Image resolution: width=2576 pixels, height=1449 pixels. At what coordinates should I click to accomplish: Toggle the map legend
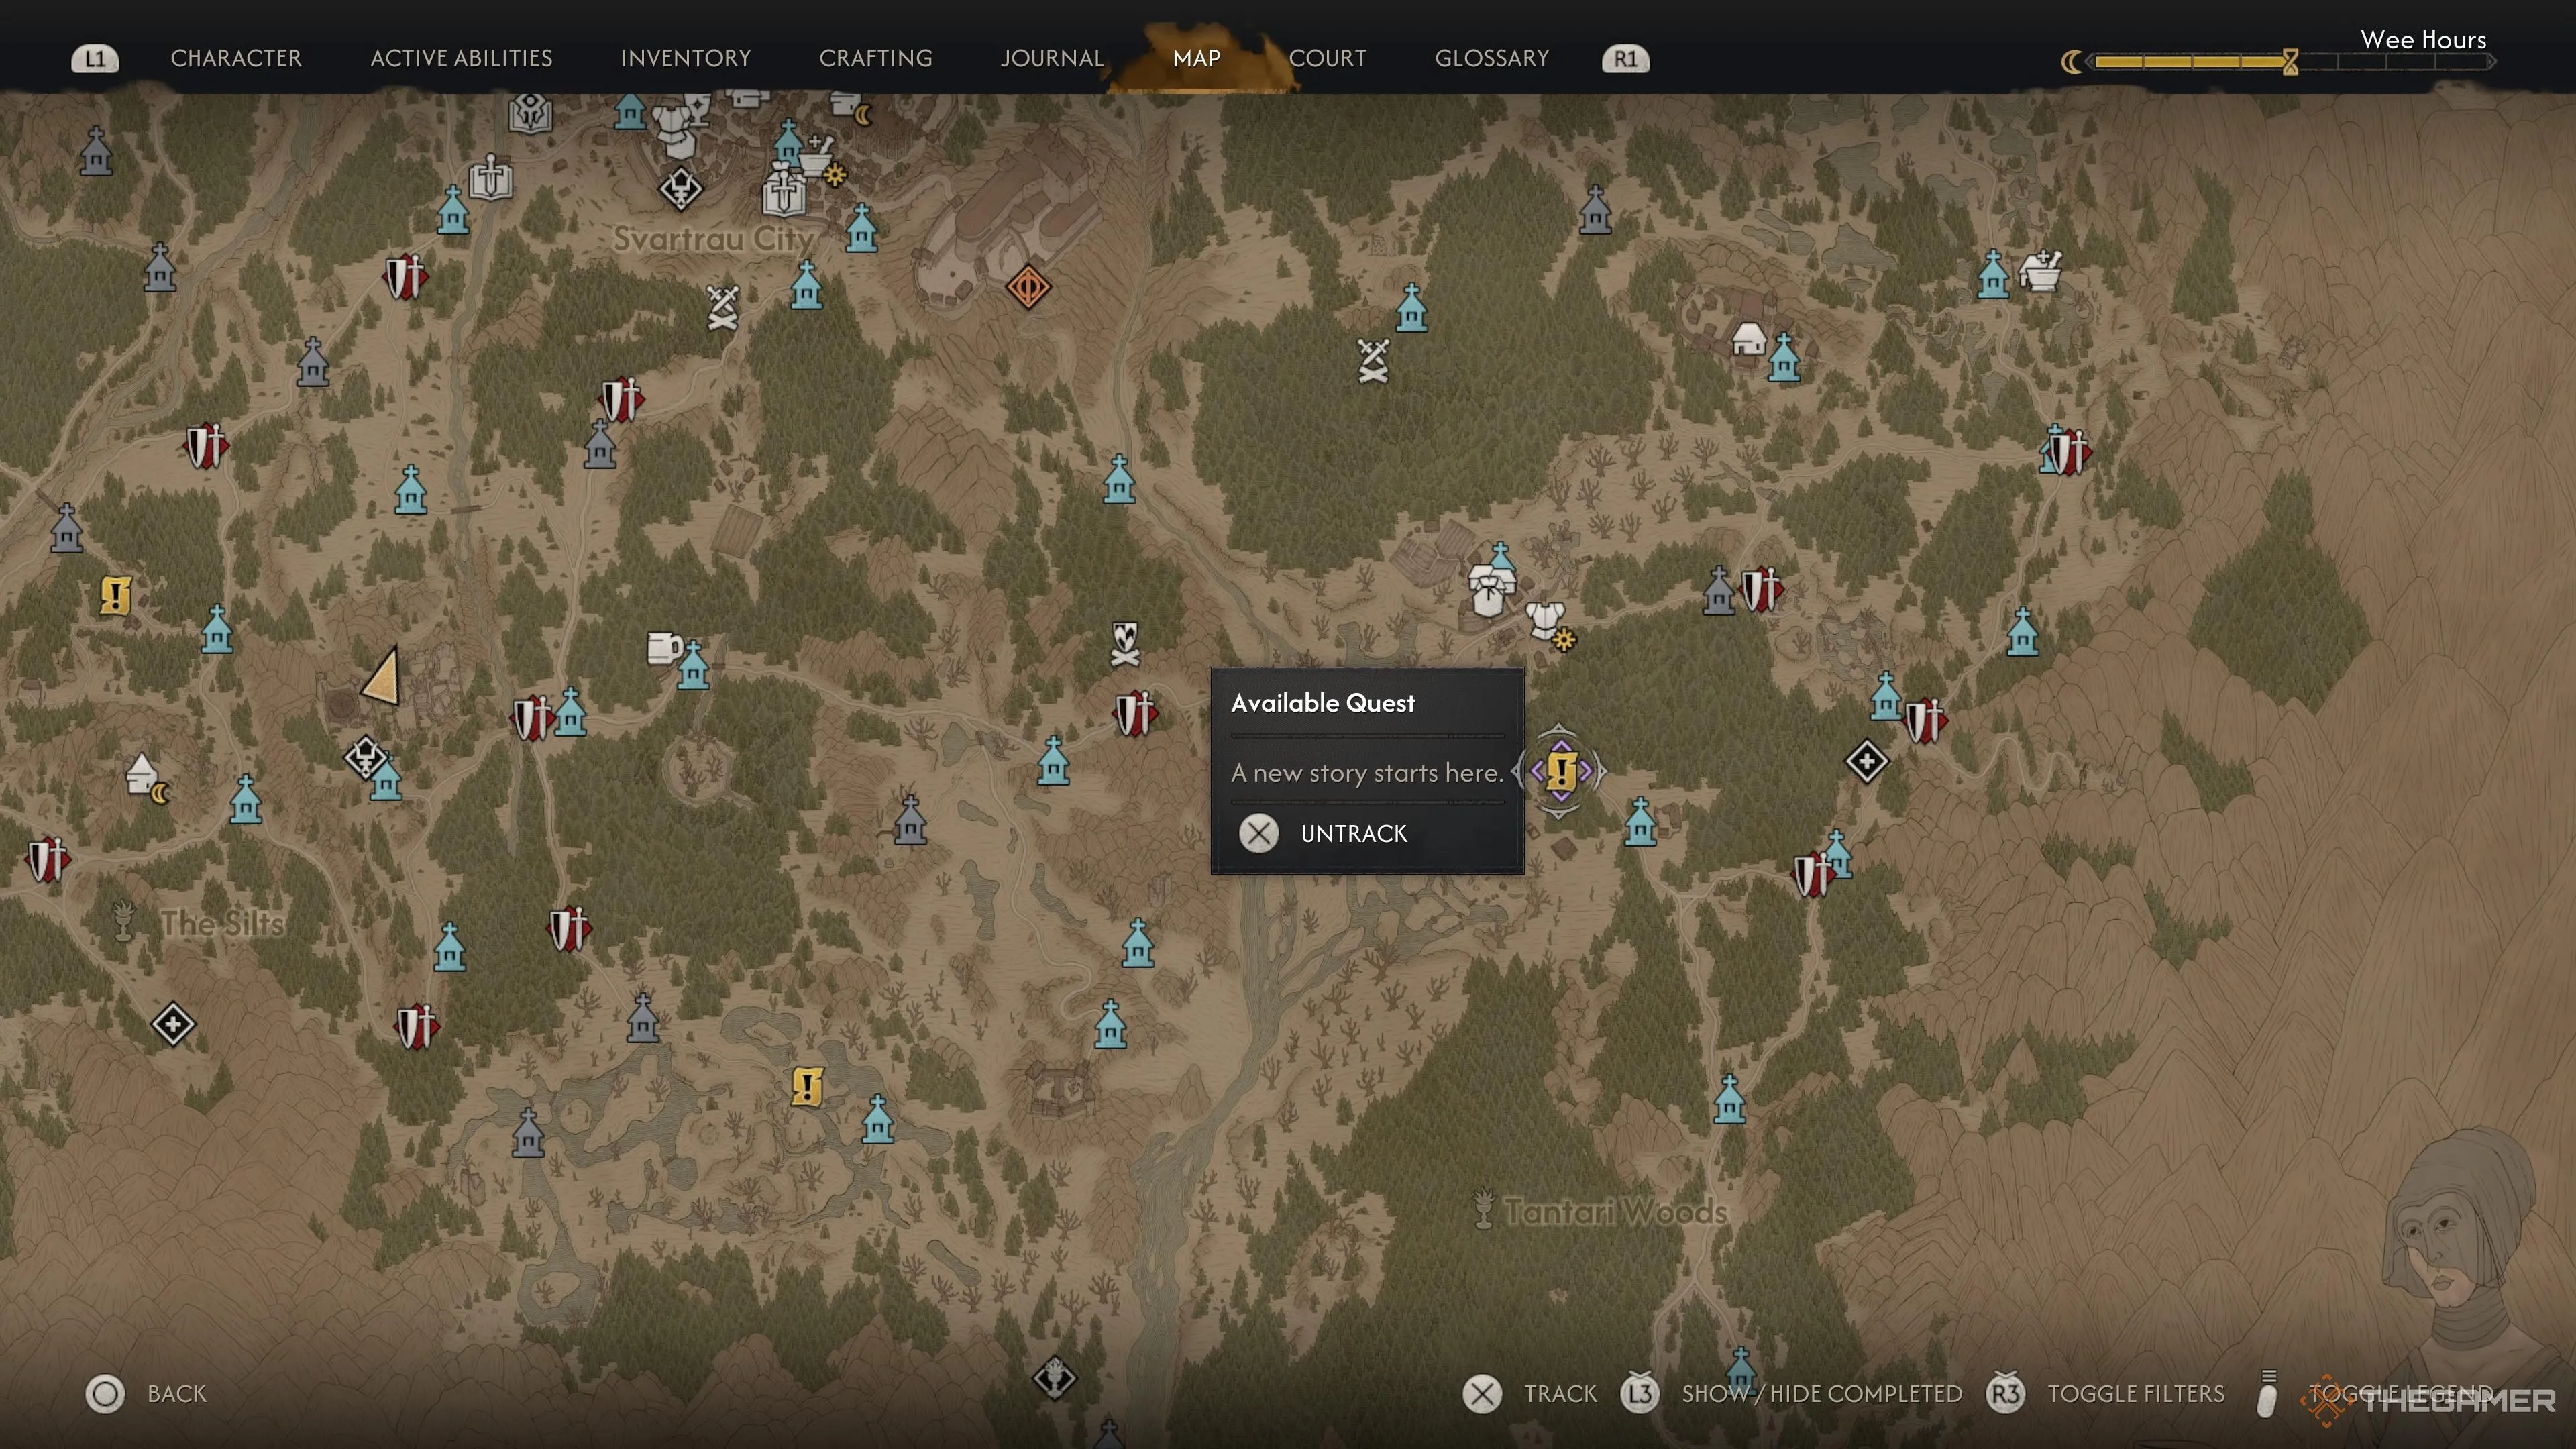click(2381, 1394)
